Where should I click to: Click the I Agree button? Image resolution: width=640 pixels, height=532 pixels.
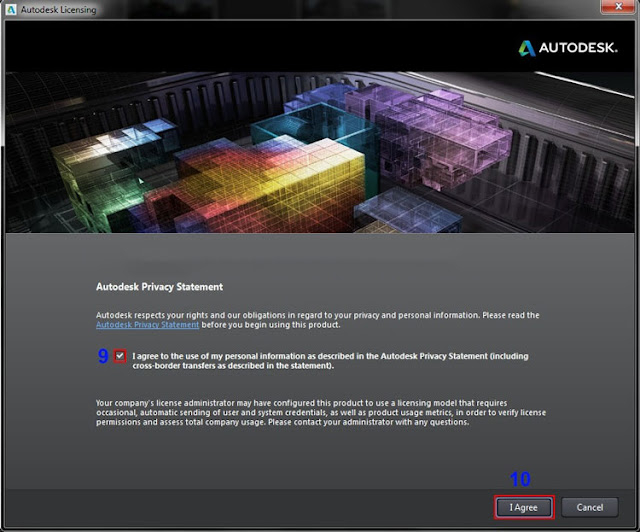[x=524, y=508]
